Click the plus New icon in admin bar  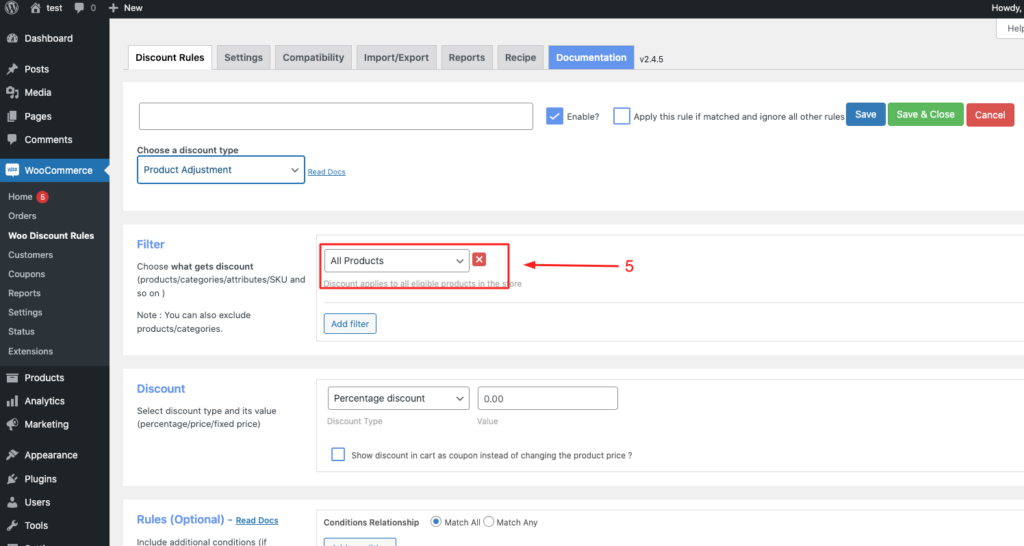(113, 8)
